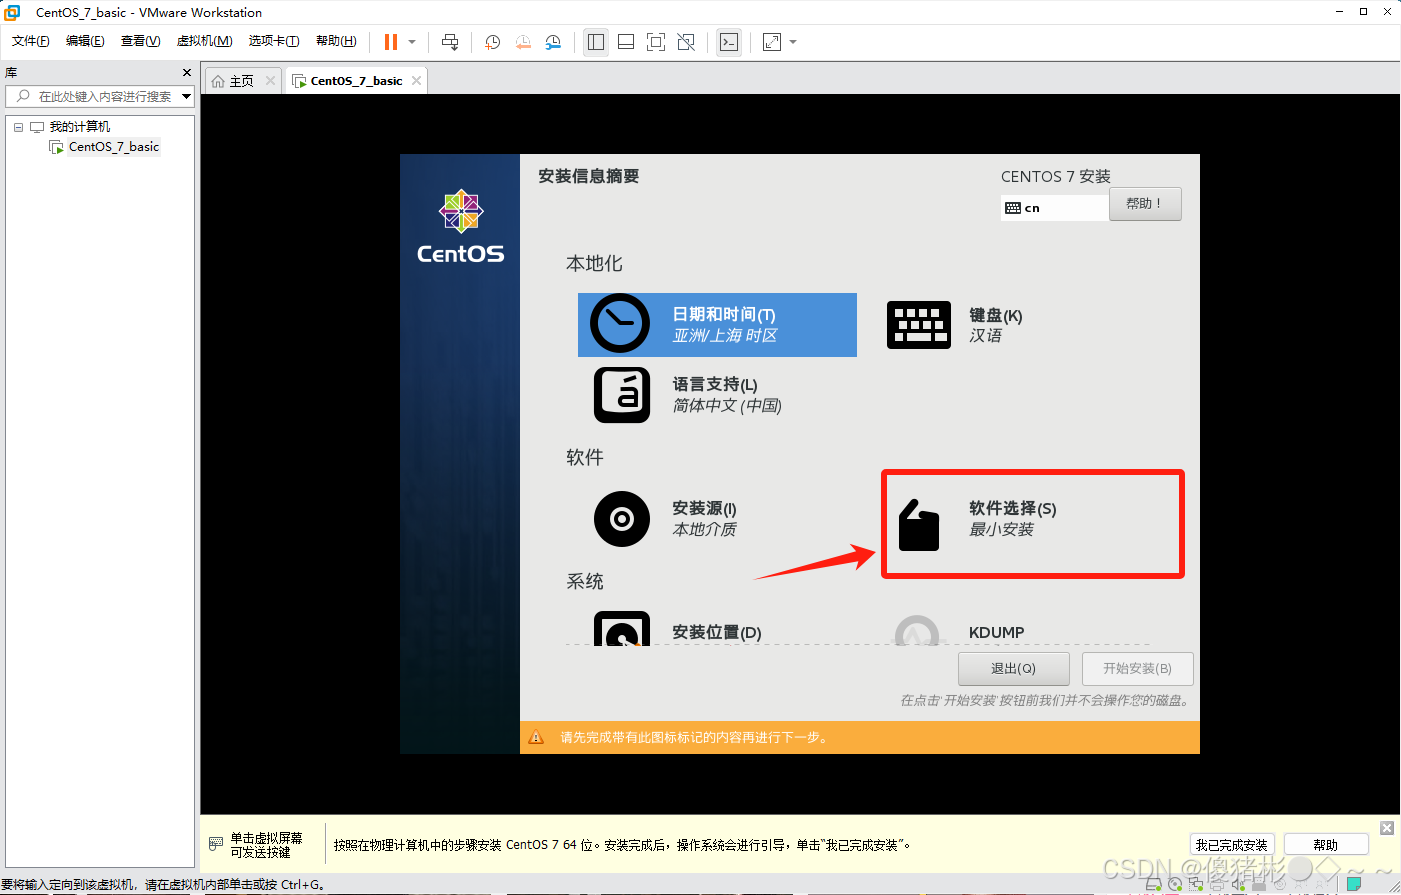The height and width of the screenshot is (895, 1401).
Task: Open Date & Time clock icon setting
Action: [620, 324]
